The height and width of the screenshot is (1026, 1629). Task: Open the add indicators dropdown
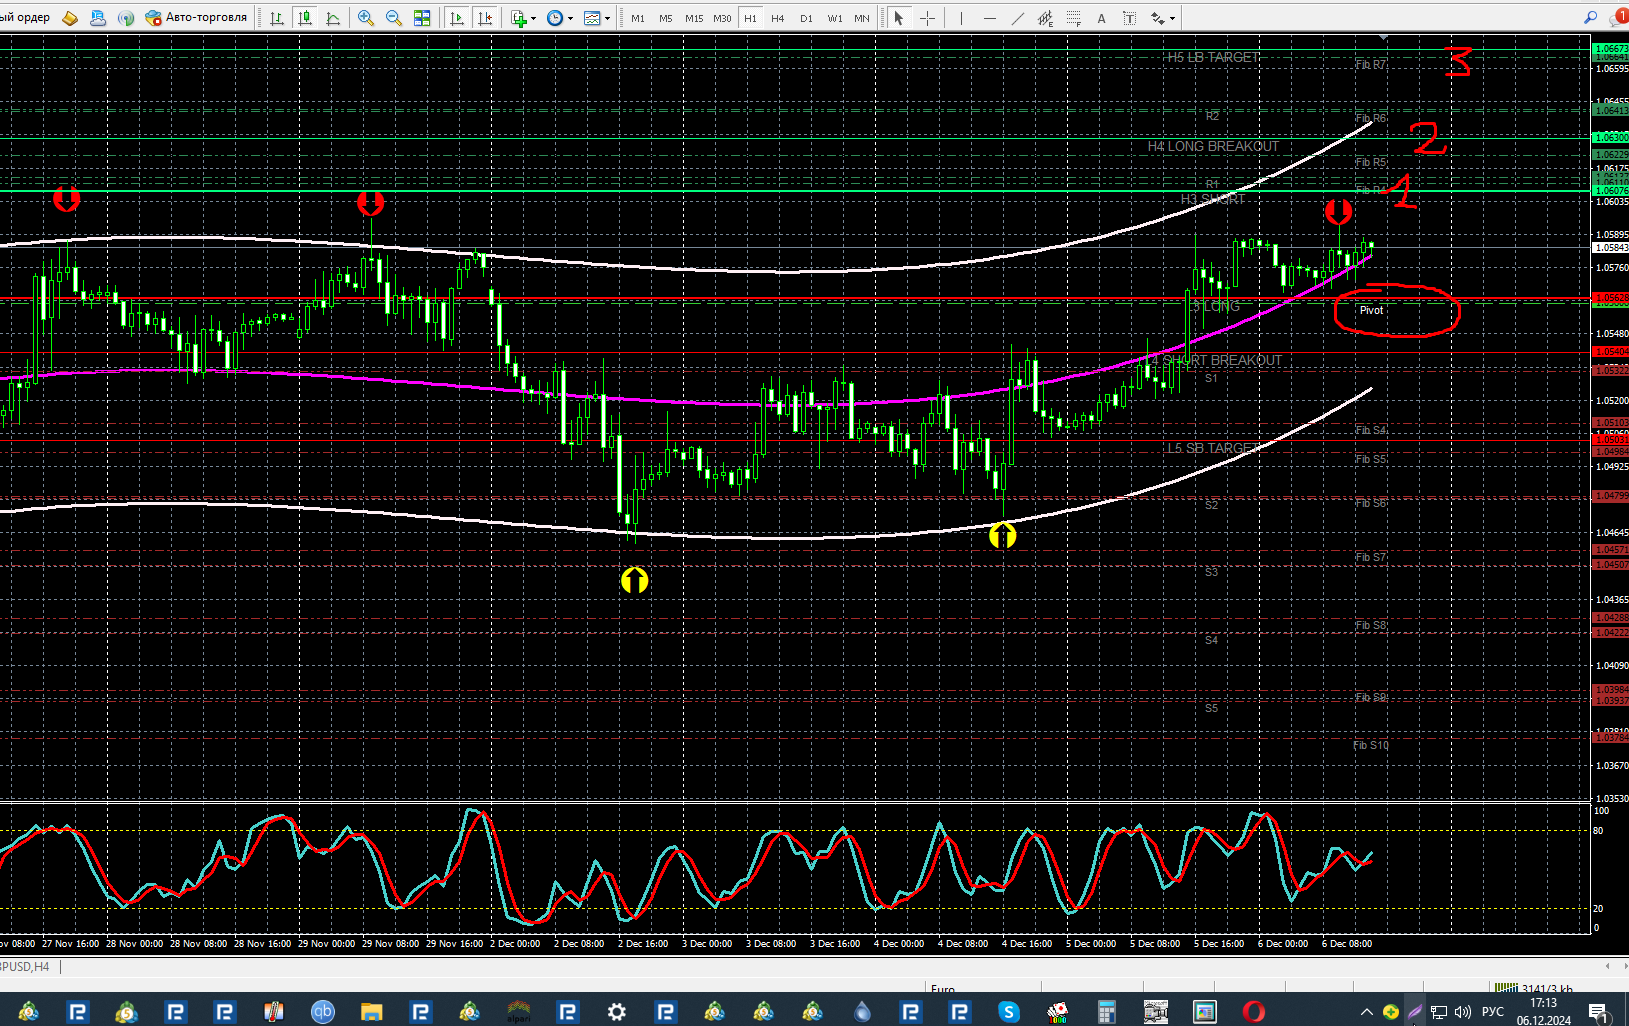coord(523,18)
